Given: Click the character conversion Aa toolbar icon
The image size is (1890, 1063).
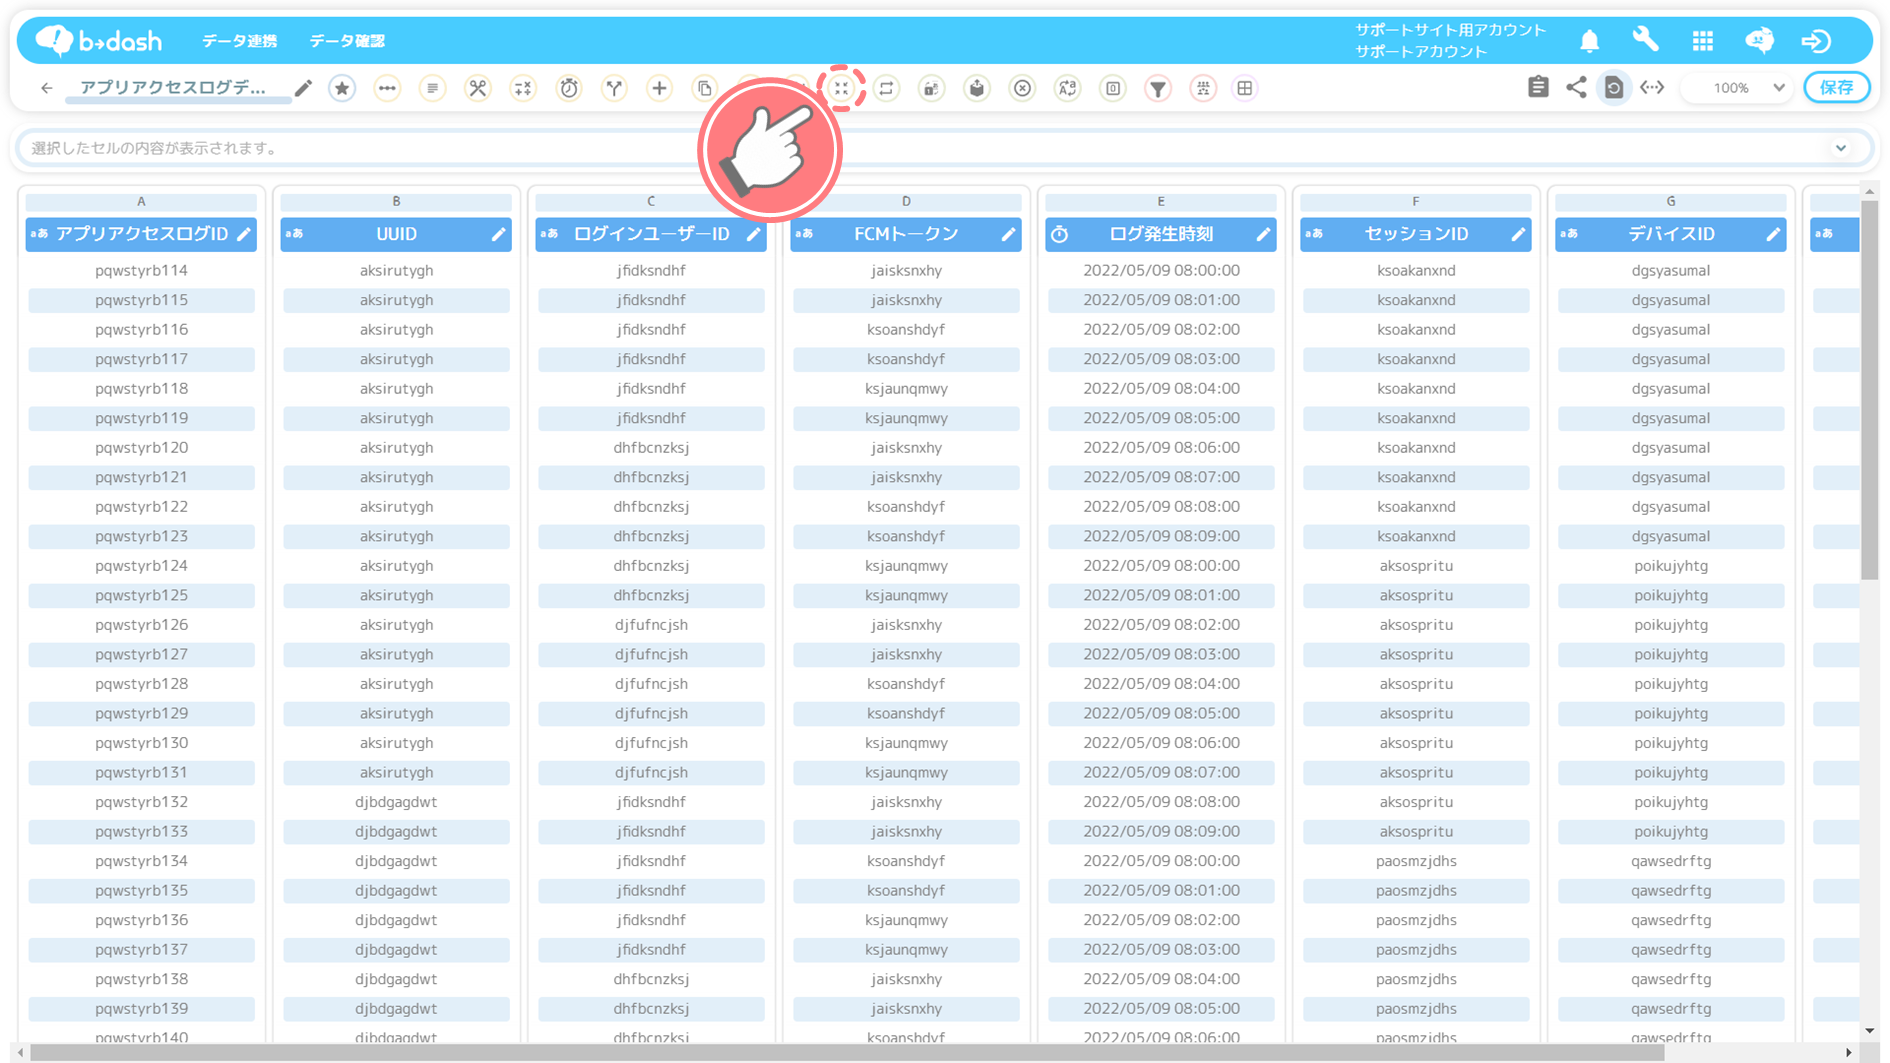Looking at the screenshot, I should pos(1068,88).
